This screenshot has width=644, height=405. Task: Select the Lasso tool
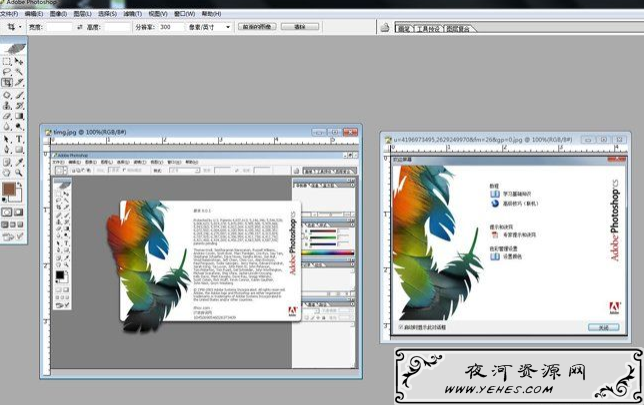(x=7, y=72)
